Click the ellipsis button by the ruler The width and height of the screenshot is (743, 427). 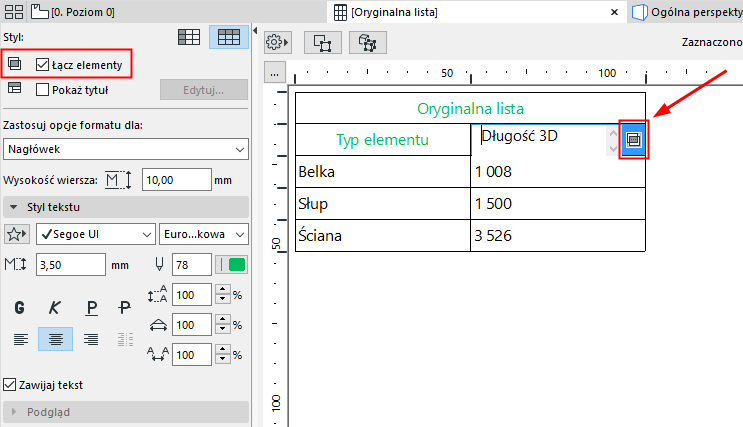click(x=274, y=73)
